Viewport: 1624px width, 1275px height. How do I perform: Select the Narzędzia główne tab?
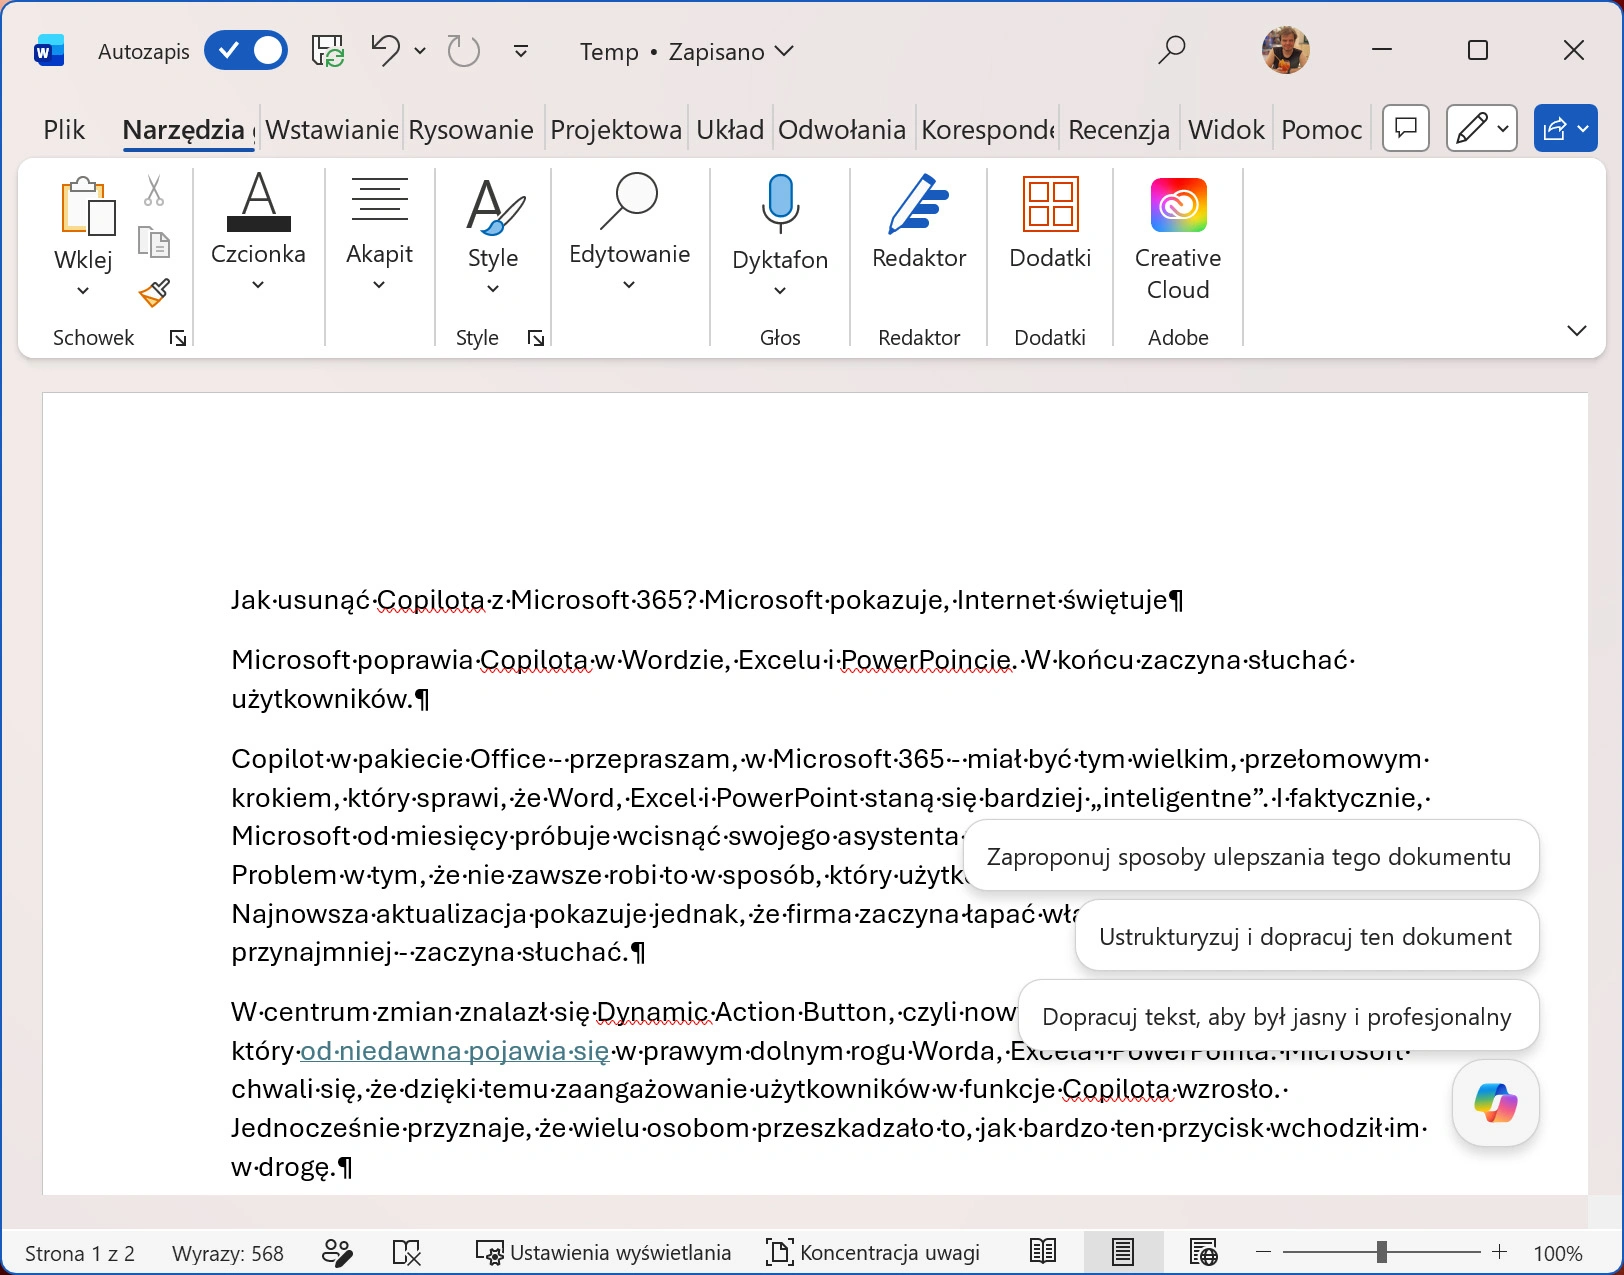tap(188, 130)
